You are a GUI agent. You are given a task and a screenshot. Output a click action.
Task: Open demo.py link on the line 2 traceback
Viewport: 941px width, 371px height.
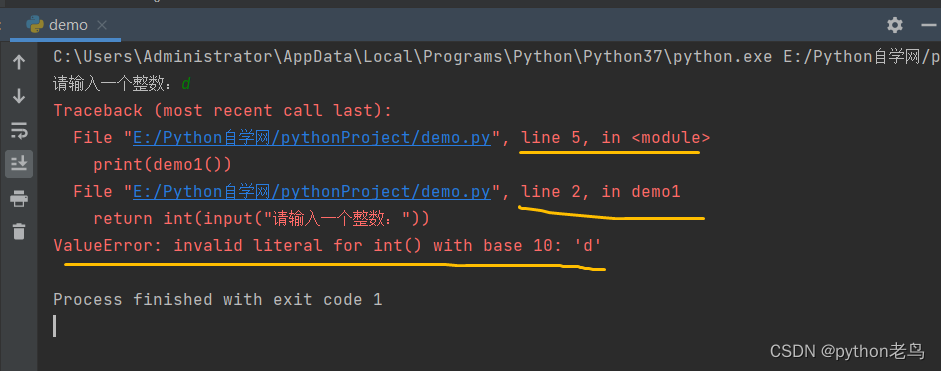point(312,192)
